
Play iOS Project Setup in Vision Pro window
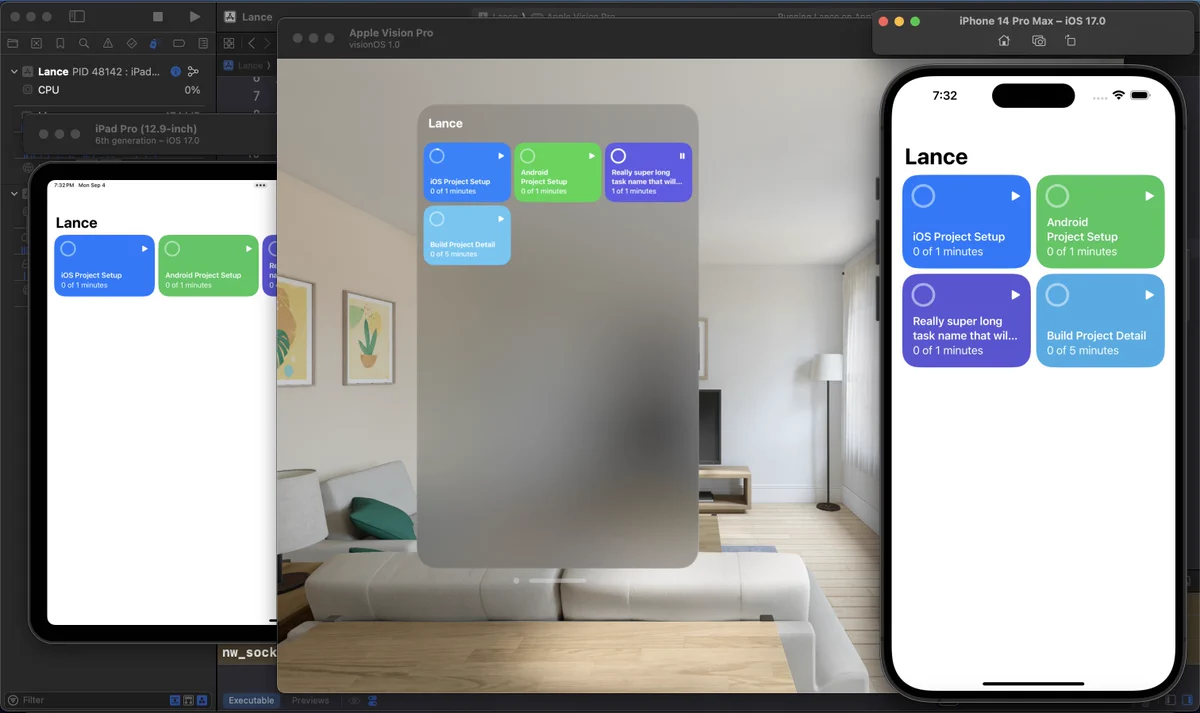coord(501,156)
